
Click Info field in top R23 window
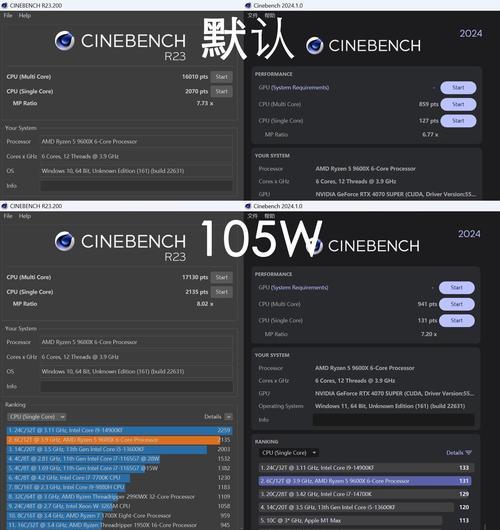click(x=136, y=186)
